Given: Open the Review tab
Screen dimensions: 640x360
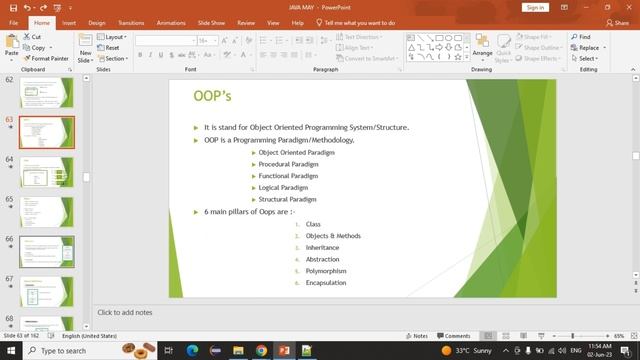Looking at the screenshot, I should click(x=246, y=23).
